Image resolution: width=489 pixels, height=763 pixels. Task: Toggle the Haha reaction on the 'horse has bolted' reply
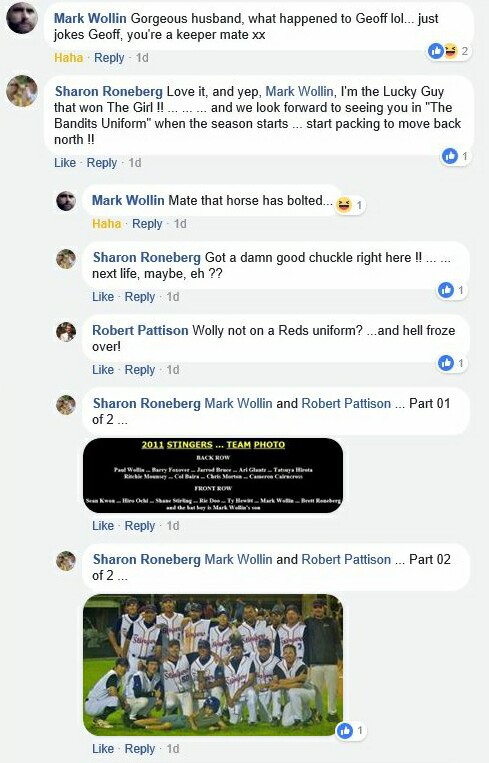[x=107, y=224]
